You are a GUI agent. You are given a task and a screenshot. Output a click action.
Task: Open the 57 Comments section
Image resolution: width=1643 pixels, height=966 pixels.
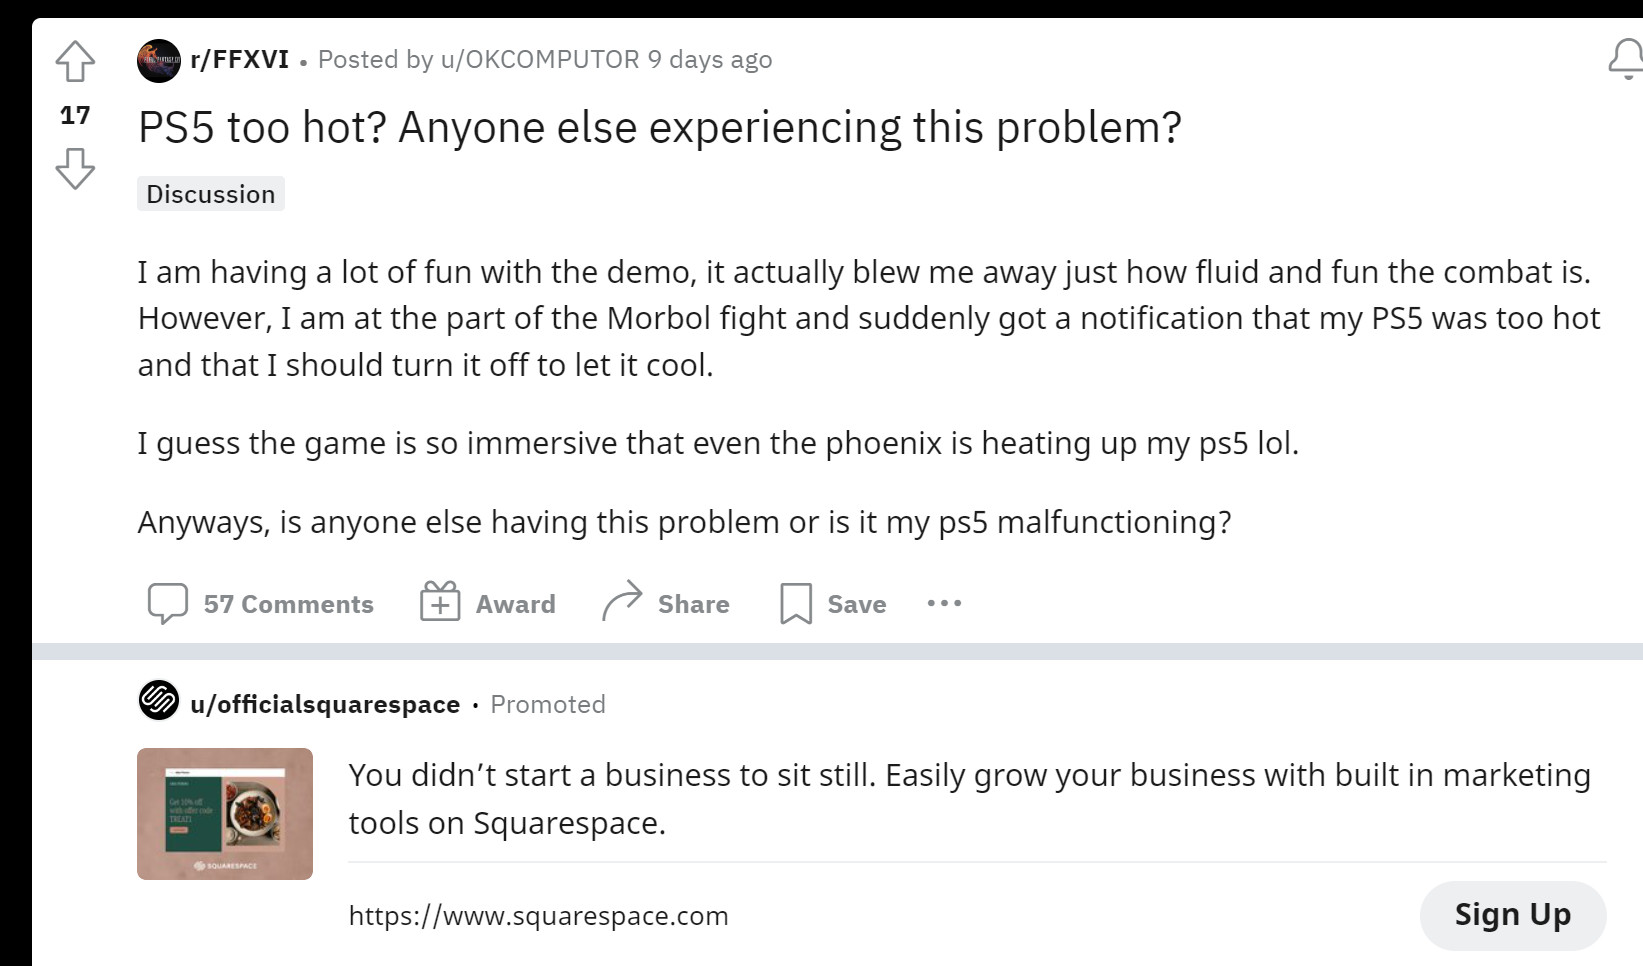261,604
